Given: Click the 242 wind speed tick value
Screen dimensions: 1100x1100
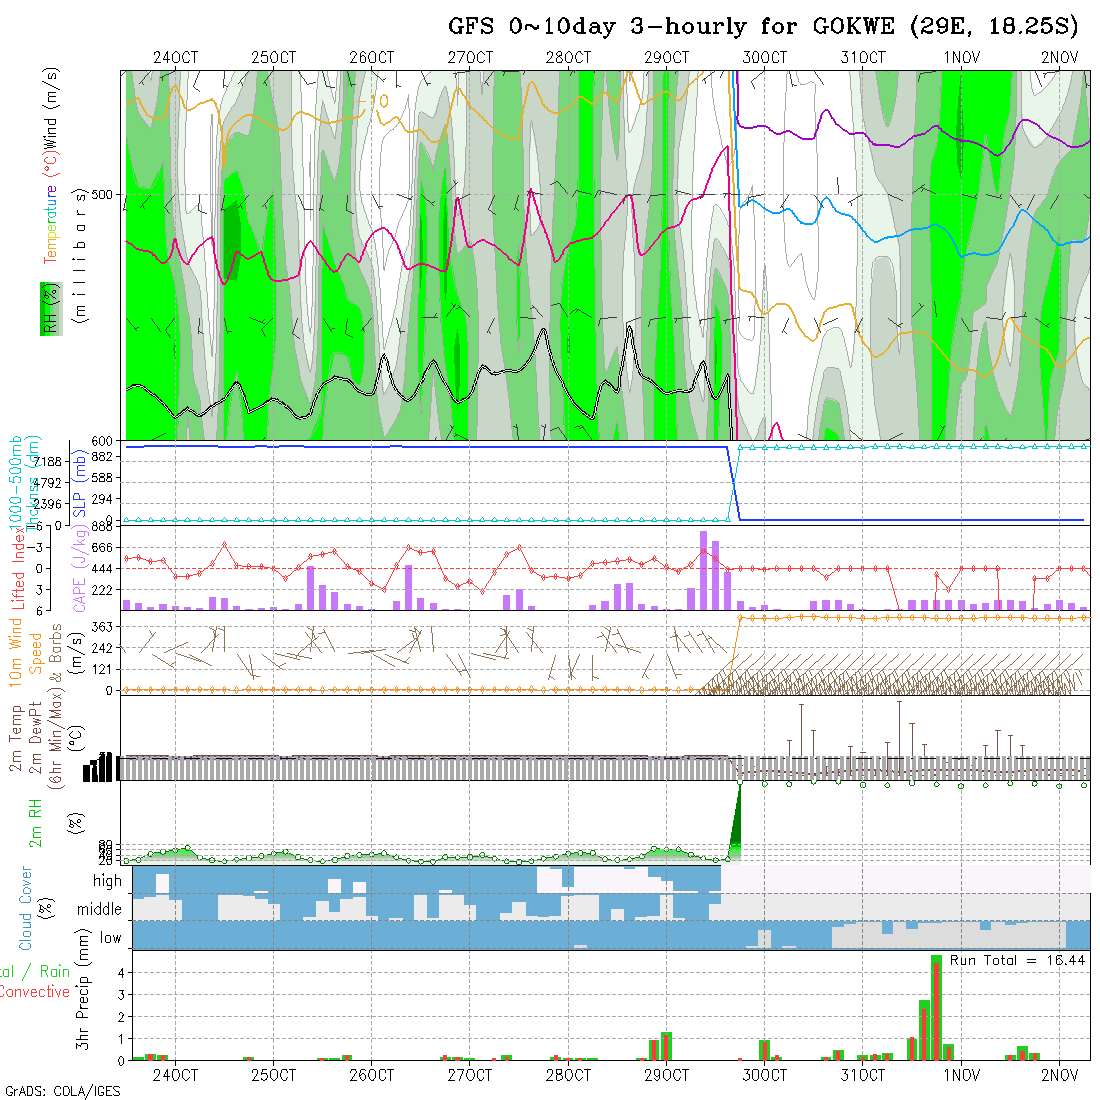Looking at the screenshot, I should [102, 648].
